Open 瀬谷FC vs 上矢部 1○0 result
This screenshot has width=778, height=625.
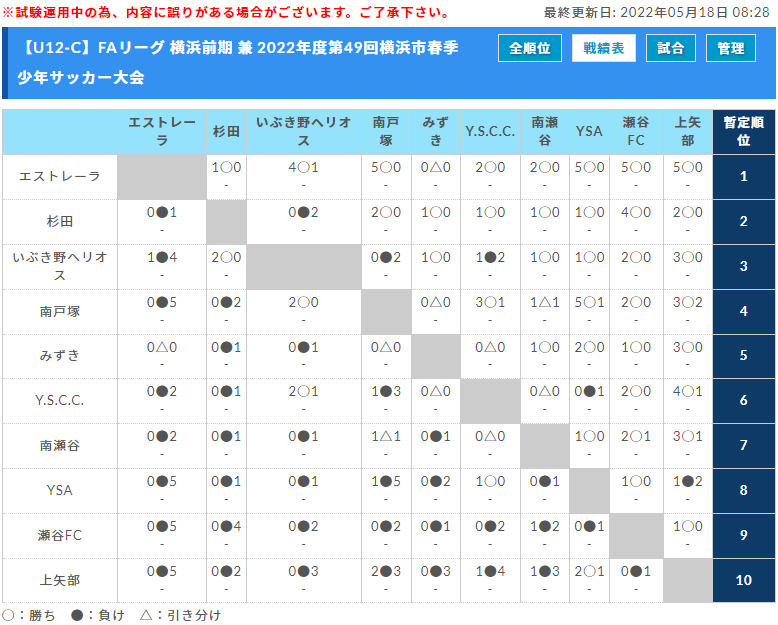688,526
